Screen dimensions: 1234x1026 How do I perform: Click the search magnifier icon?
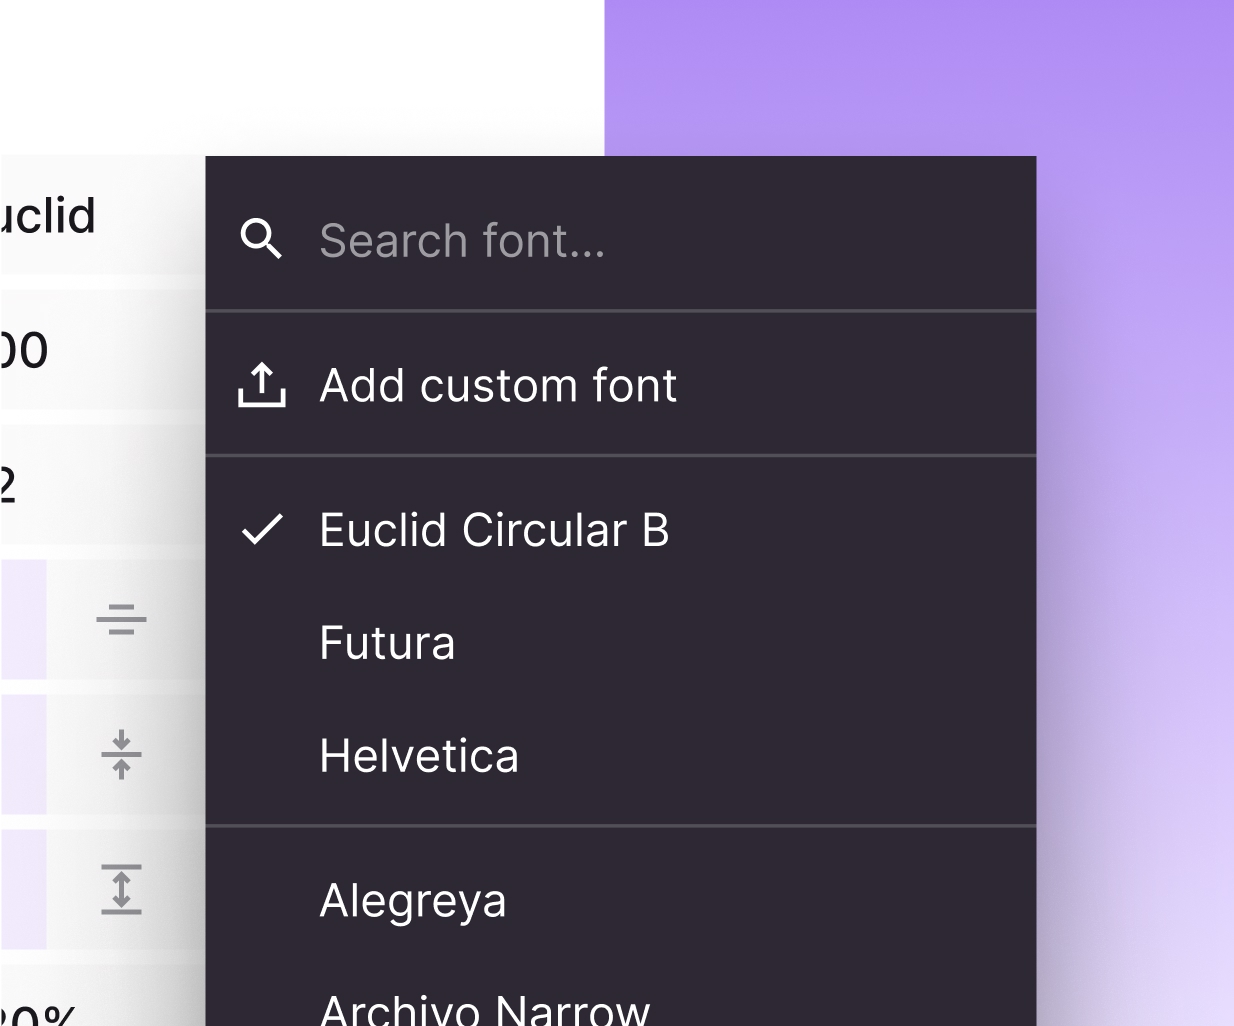pos(261,240)
